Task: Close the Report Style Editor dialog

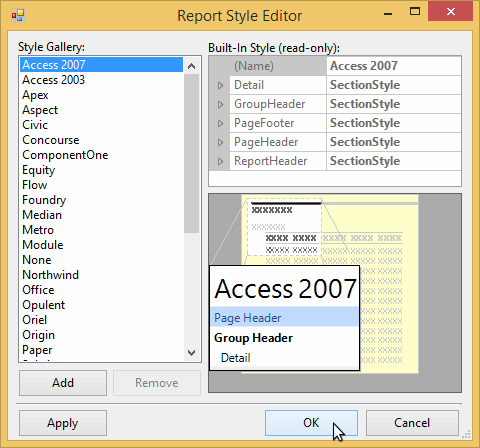Action: click(451, 12)
